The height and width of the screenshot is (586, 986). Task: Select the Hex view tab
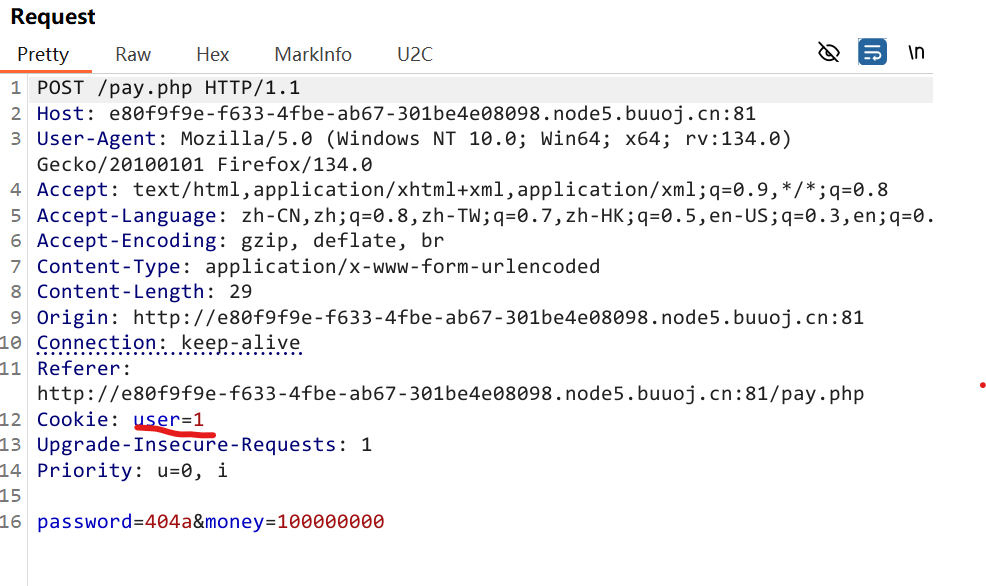coord(213,55)
